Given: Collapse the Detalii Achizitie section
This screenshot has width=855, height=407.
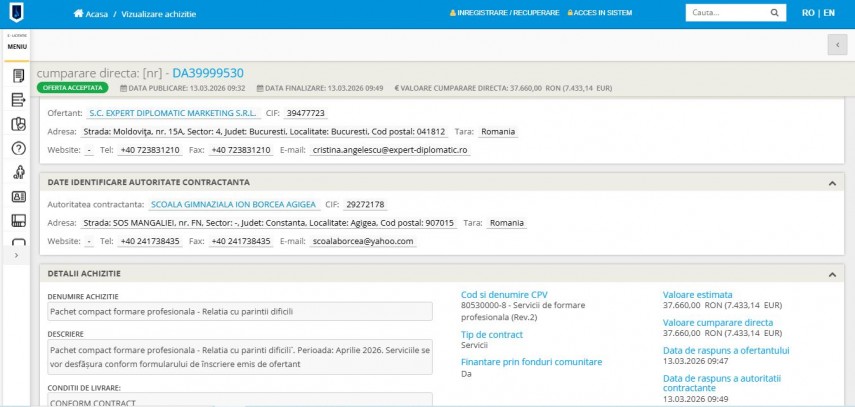Looking at the screenshot, I should coord(832,273).
